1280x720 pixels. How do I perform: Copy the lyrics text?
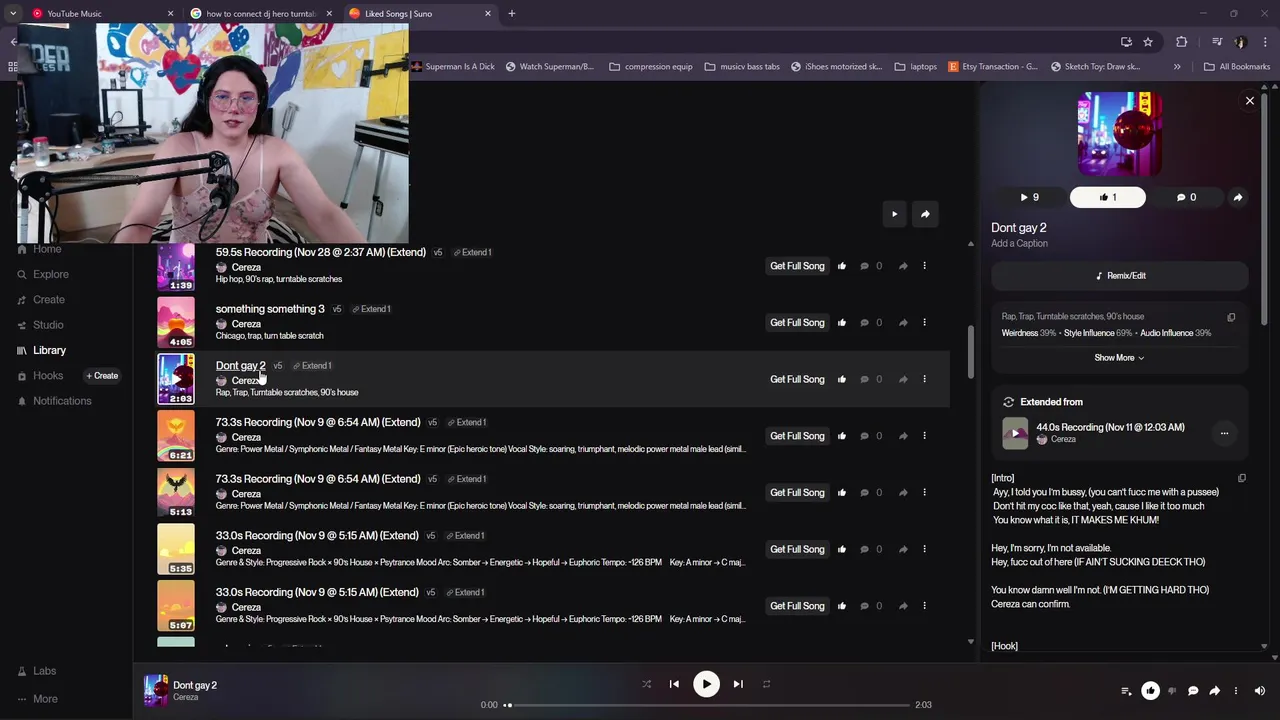pos(1242,478)
